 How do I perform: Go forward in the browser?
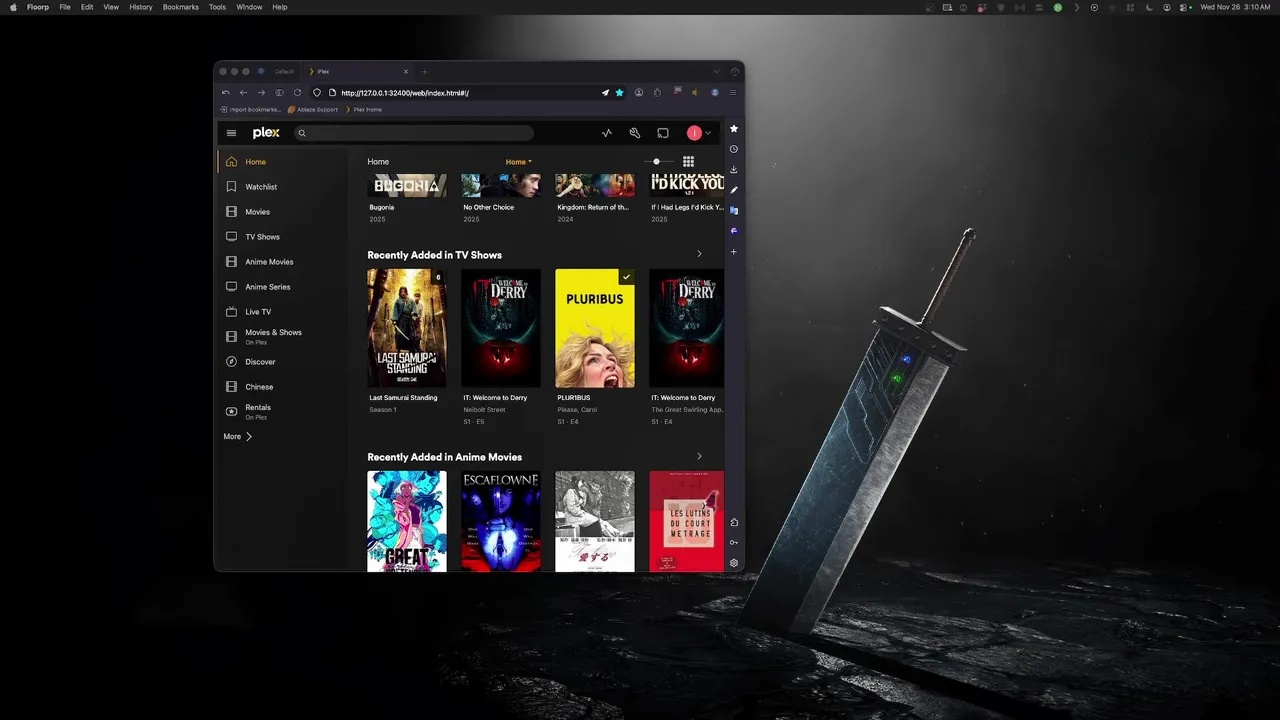click(261, 93)
